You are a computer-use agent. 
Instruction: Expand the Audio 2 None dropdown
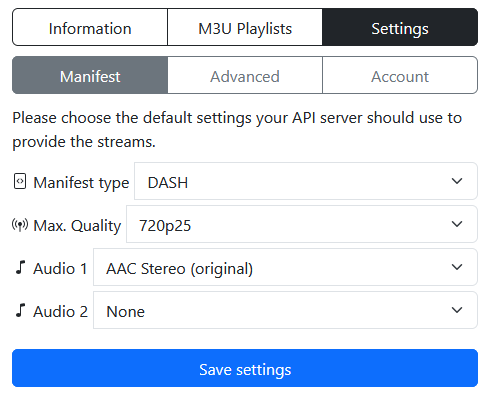click(x=285, y=310)
